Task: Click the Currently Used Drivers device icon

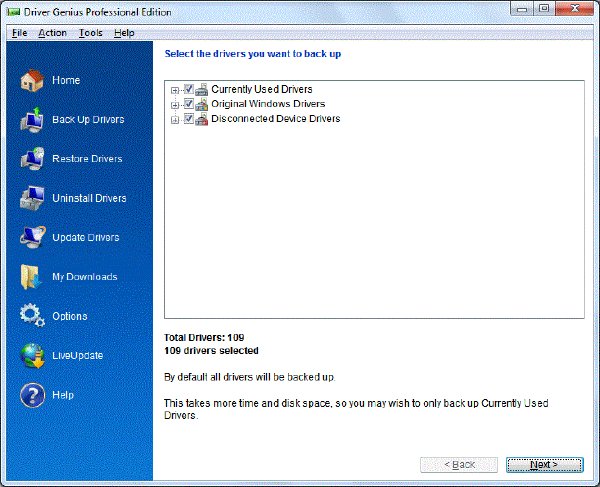Action: click(202, 90)
